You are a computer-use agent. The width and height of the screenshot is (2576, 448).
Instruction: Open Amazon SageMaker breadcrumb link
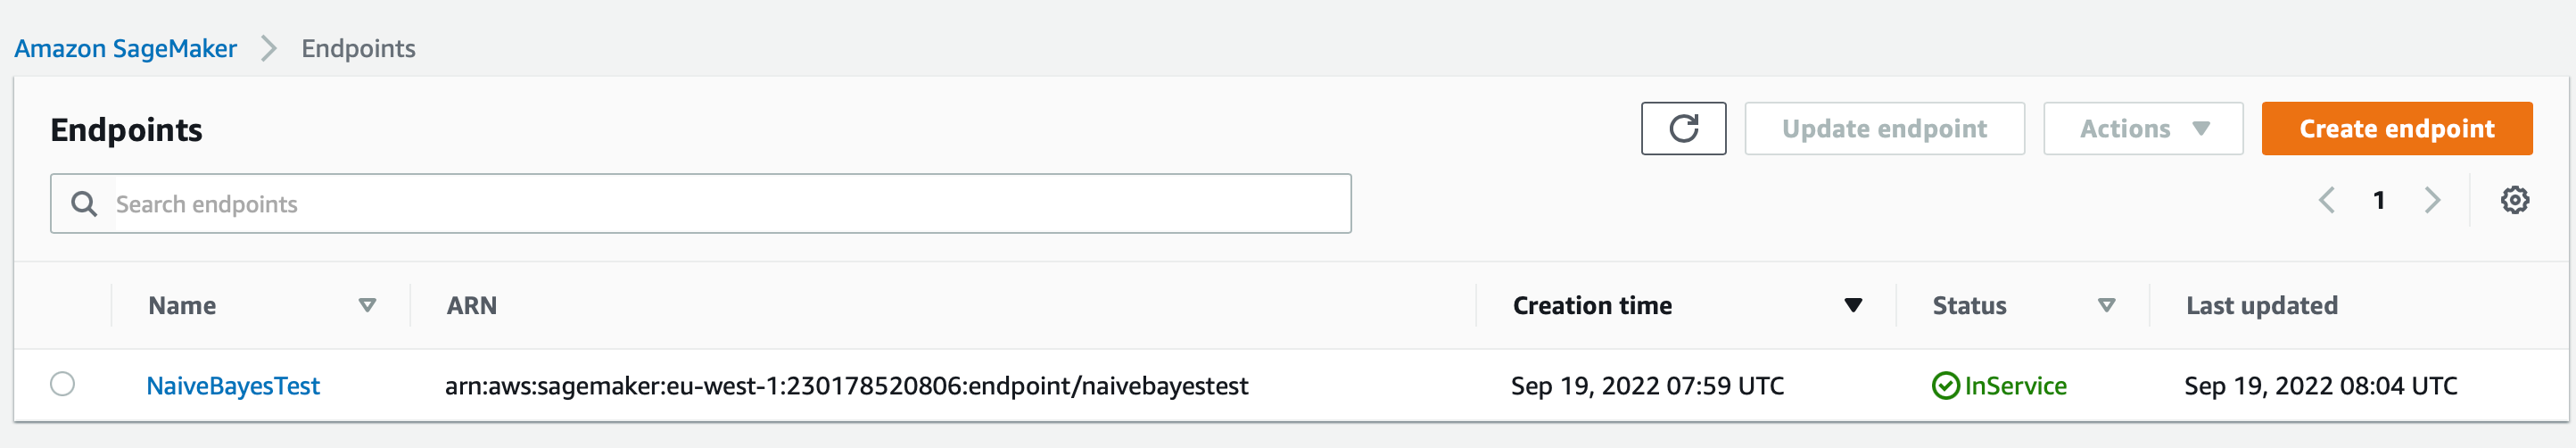click(x=126, y=48)
